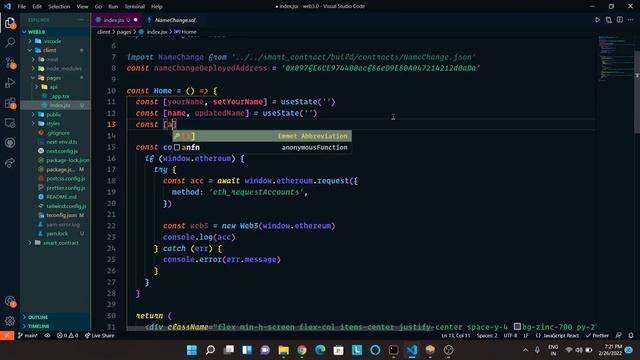The width and height of the screenshot is (640, 360).
Task: Open notifications bell in status bar
Action: click(x=631, y=336)
